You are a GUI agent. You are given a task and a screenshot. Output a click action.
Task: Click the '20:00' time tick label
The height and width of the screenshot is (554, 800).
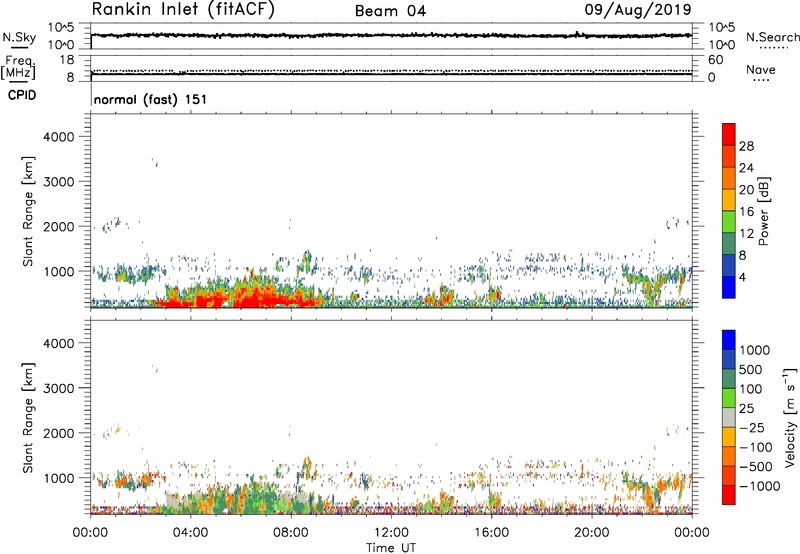(x=592, y=533)
